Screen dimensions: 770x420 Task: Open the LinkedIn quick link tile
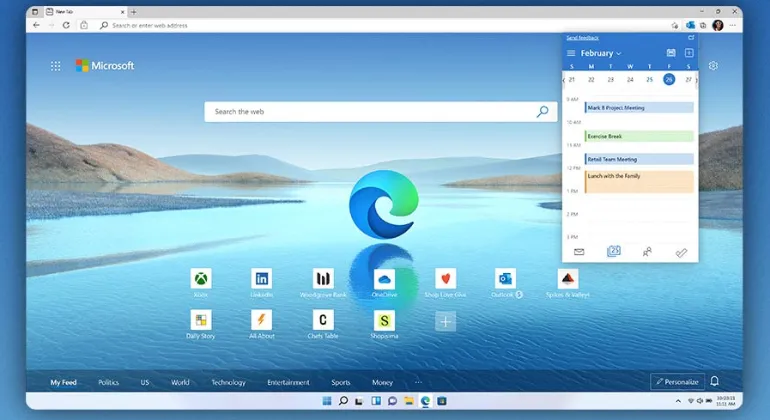click(x=261, y=279)
